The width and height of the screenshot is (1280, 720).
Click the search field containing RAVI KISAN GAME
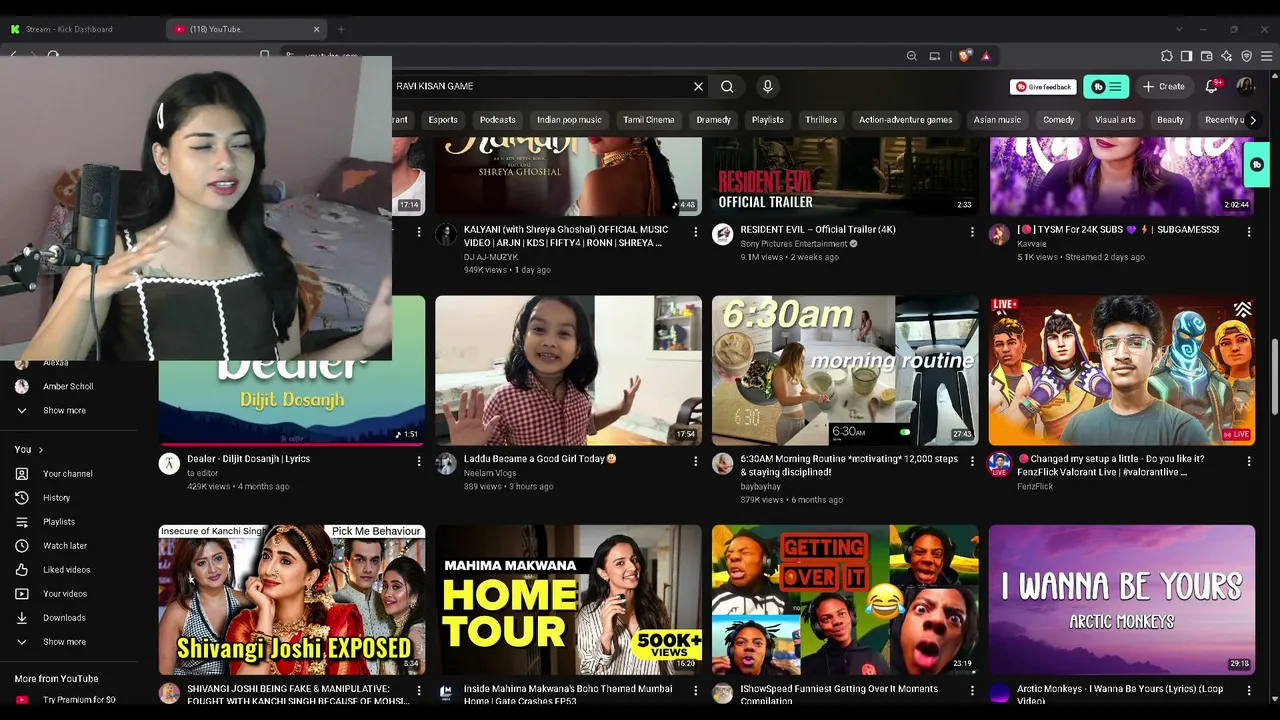(x=540, y=86)
